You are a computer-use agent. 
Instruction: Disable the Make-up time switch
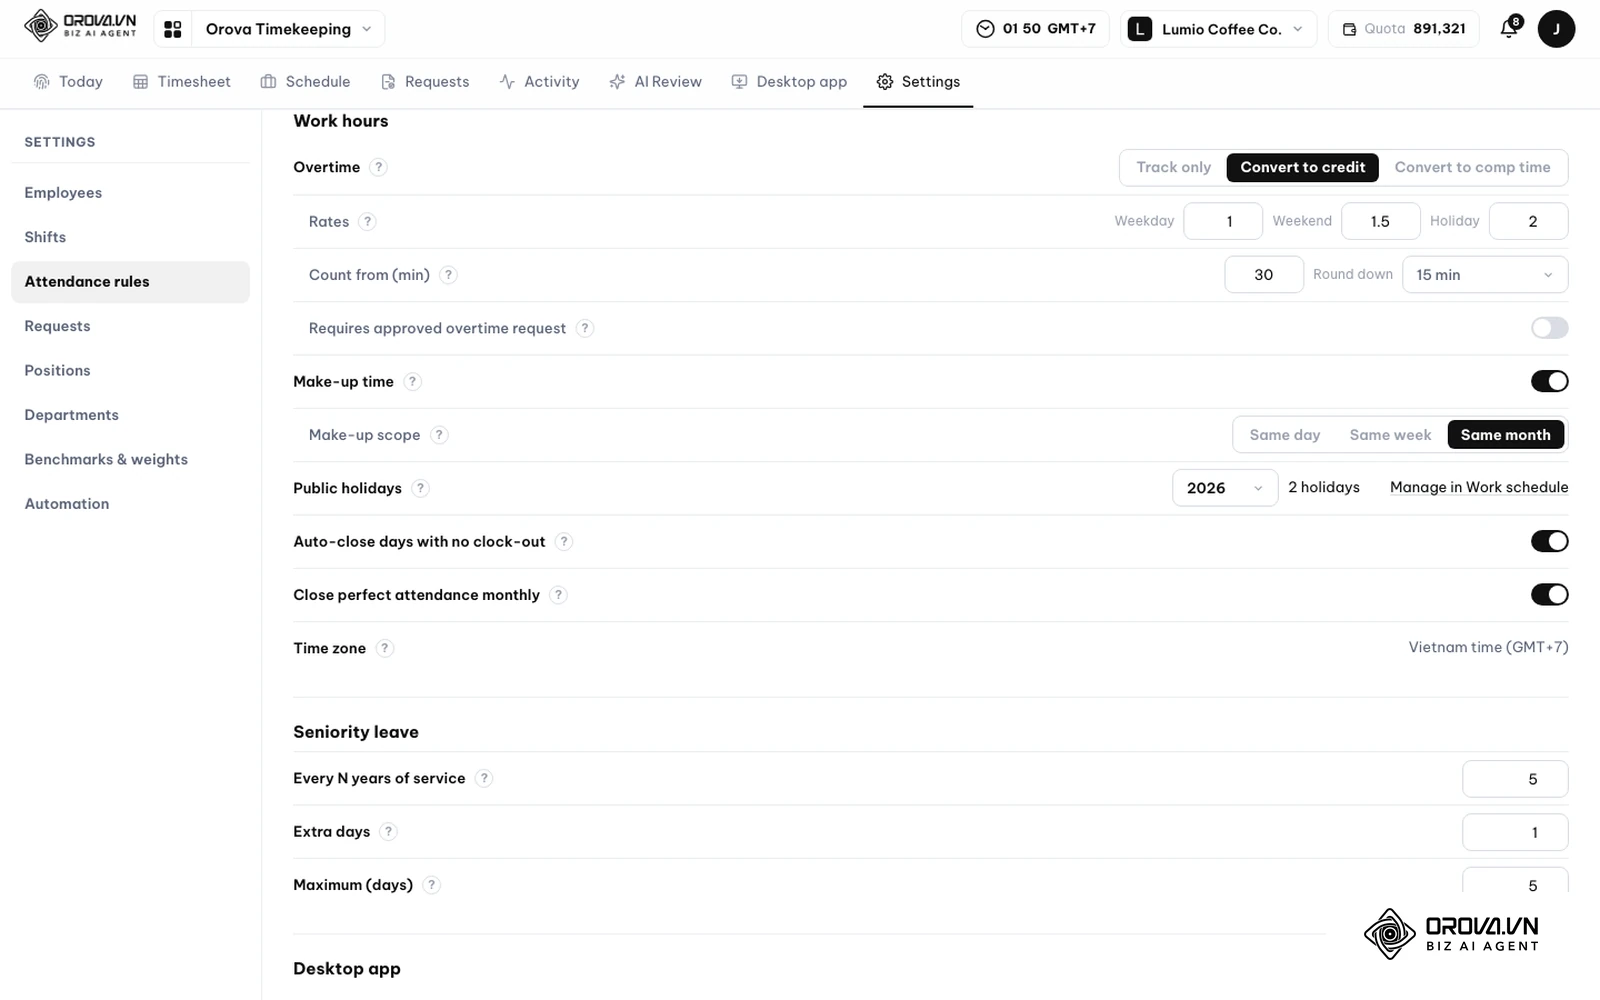pyautogui.click(x=1549, y=382)
